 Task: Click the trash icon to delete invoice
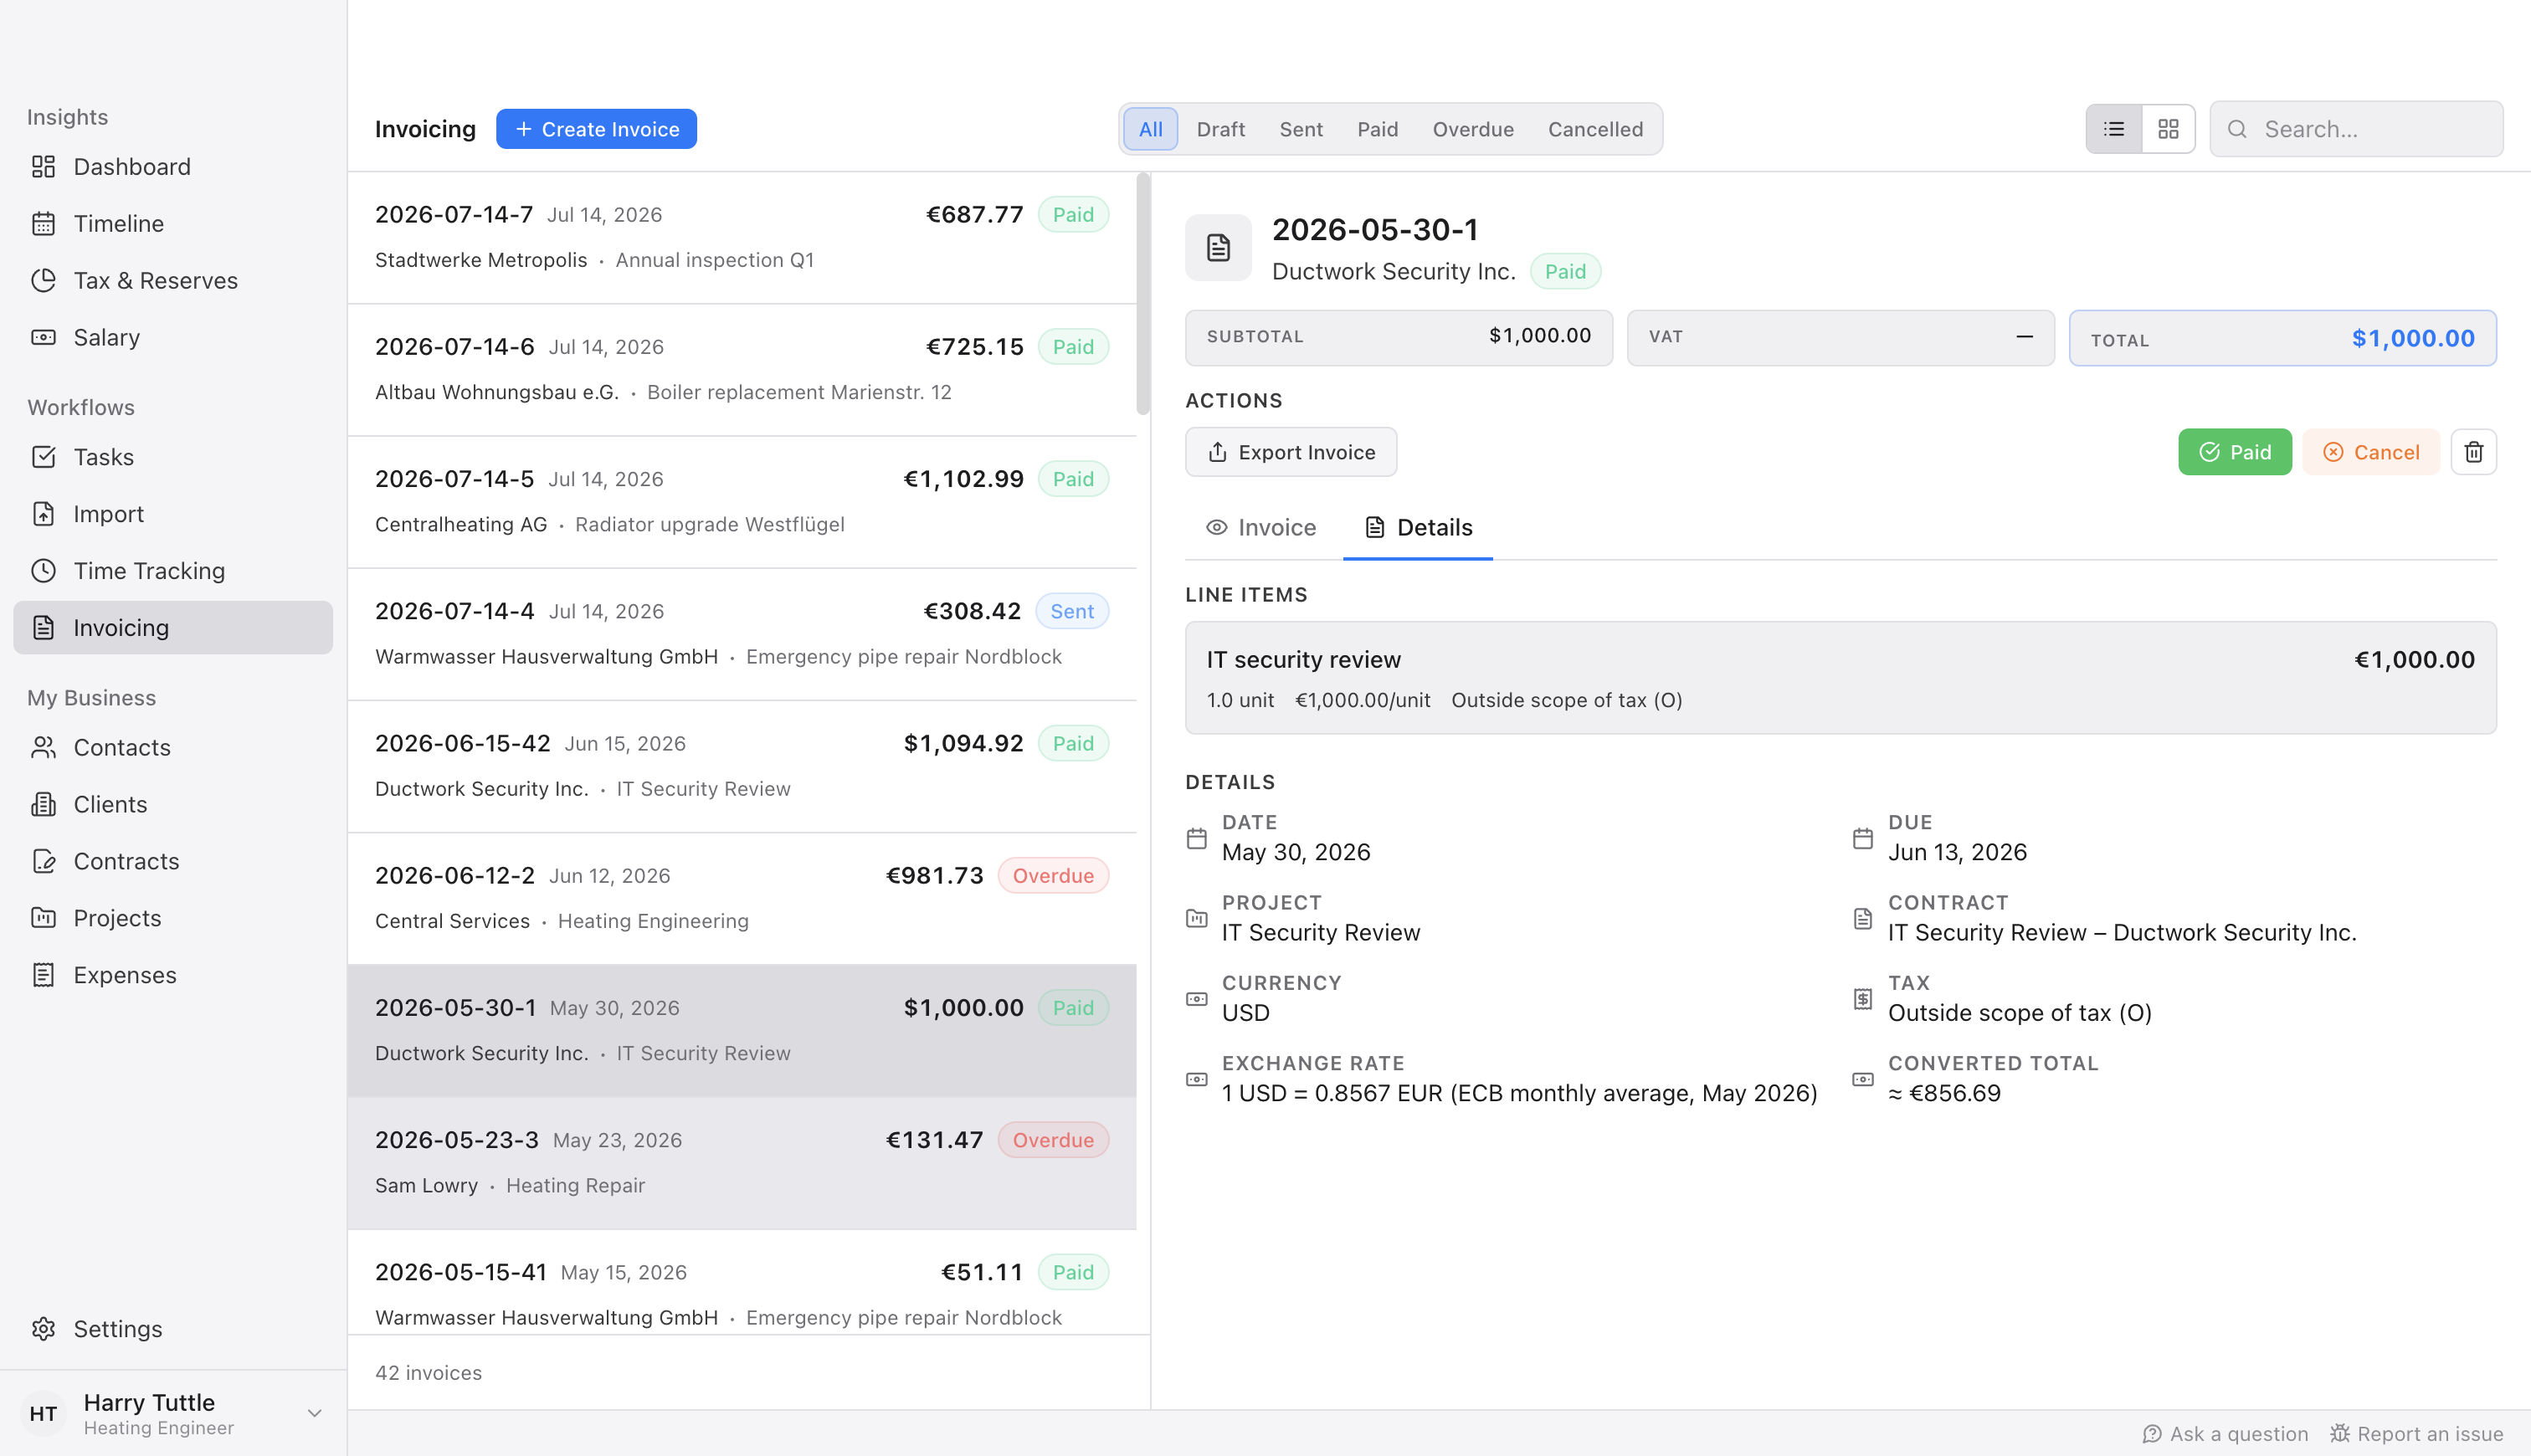[2473, 452]
